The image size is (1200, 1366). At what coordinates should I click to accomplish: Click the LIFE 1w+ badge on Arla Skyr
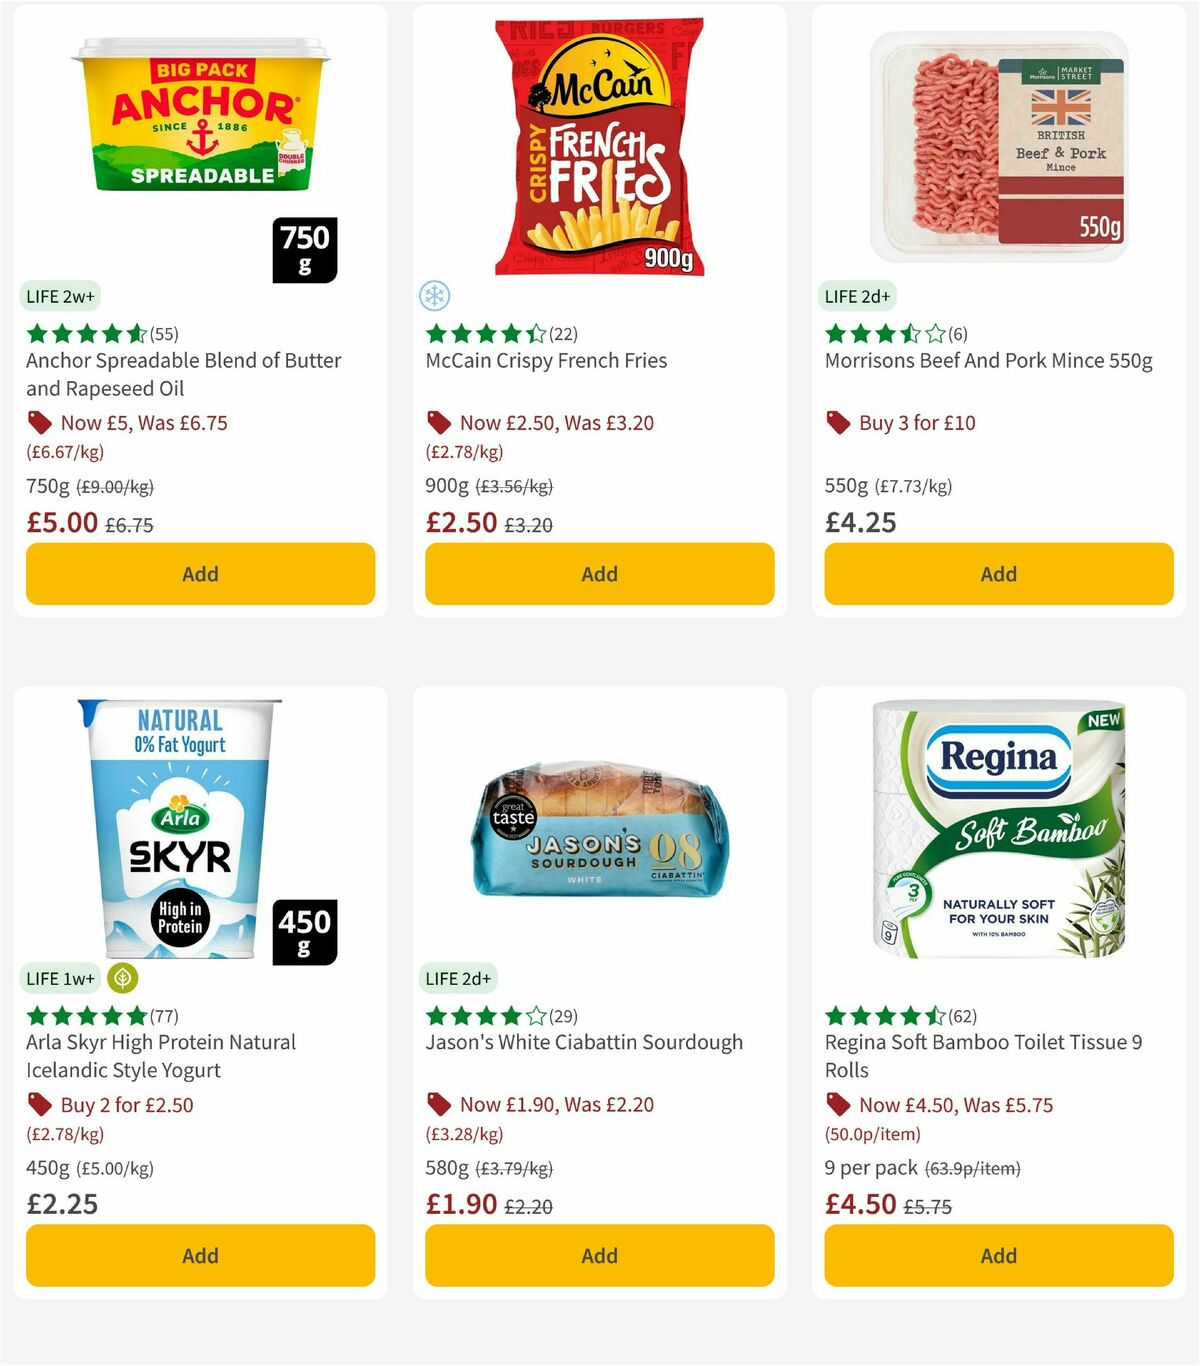coord(60,978)
